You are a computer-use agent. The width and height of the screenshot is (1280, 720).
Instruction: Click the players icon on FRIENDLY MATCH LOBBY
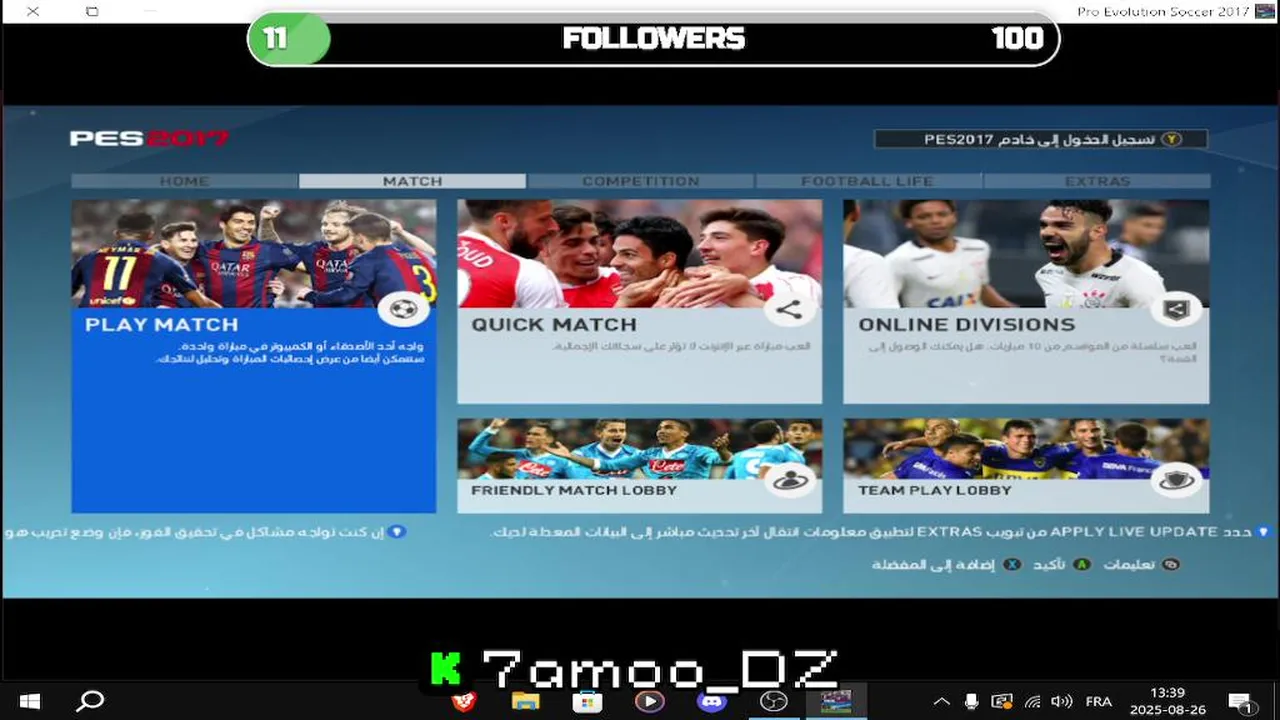pos(790,481)
